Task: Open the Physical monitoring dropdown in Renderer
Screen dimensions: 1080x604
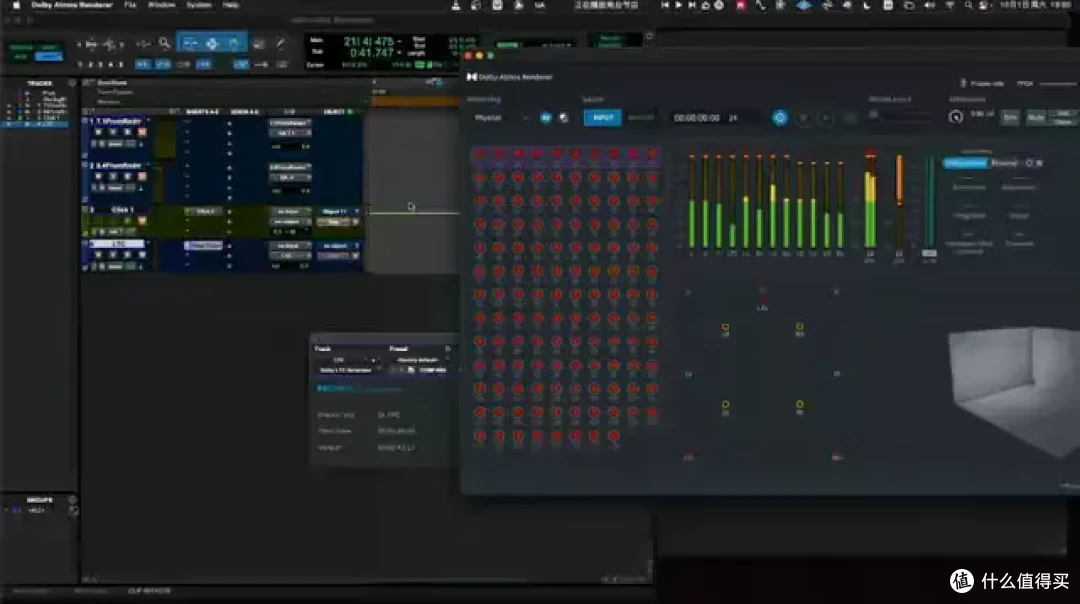Action: pyautogui.click(x=501, y=118)
